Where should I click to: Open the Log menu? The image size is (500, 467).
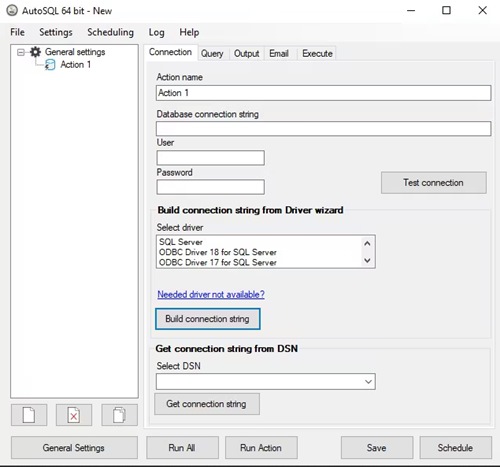[x=156, y=32]
